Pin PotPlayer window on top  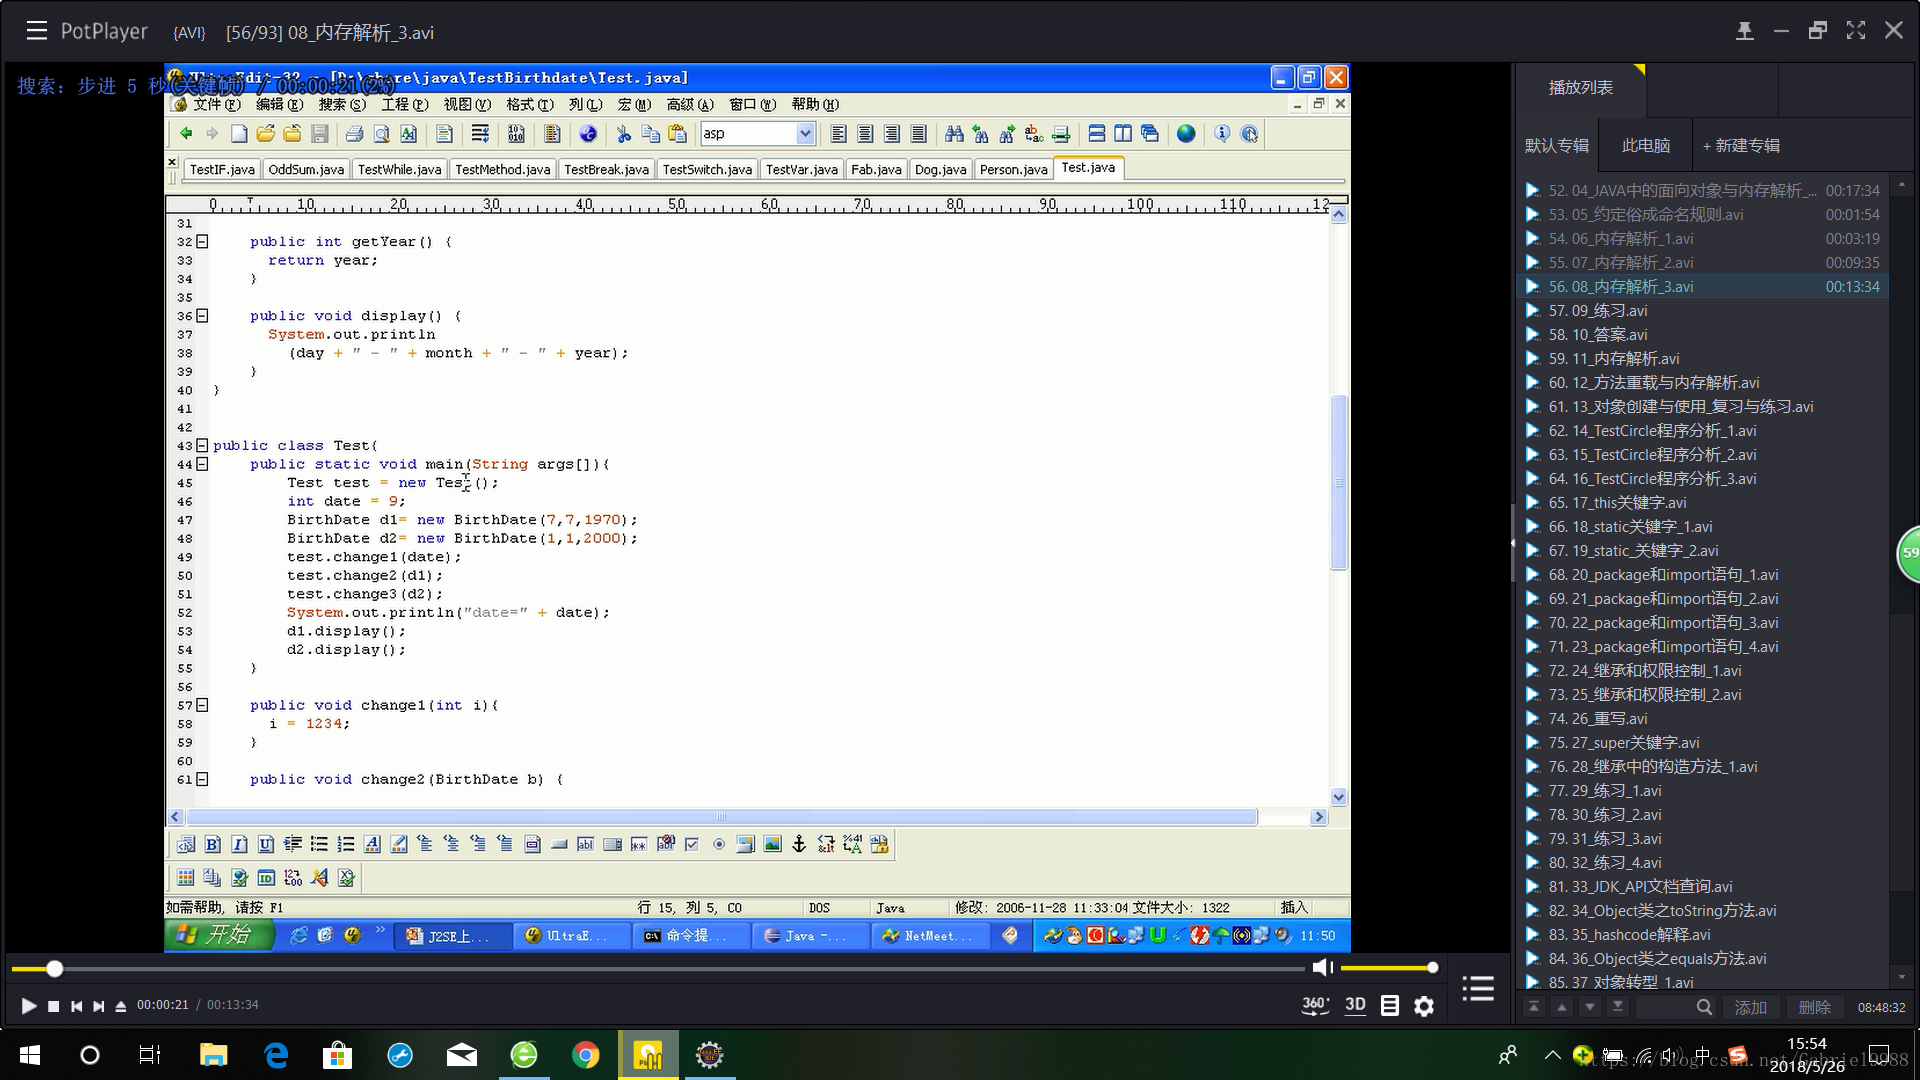(1744, 31)
